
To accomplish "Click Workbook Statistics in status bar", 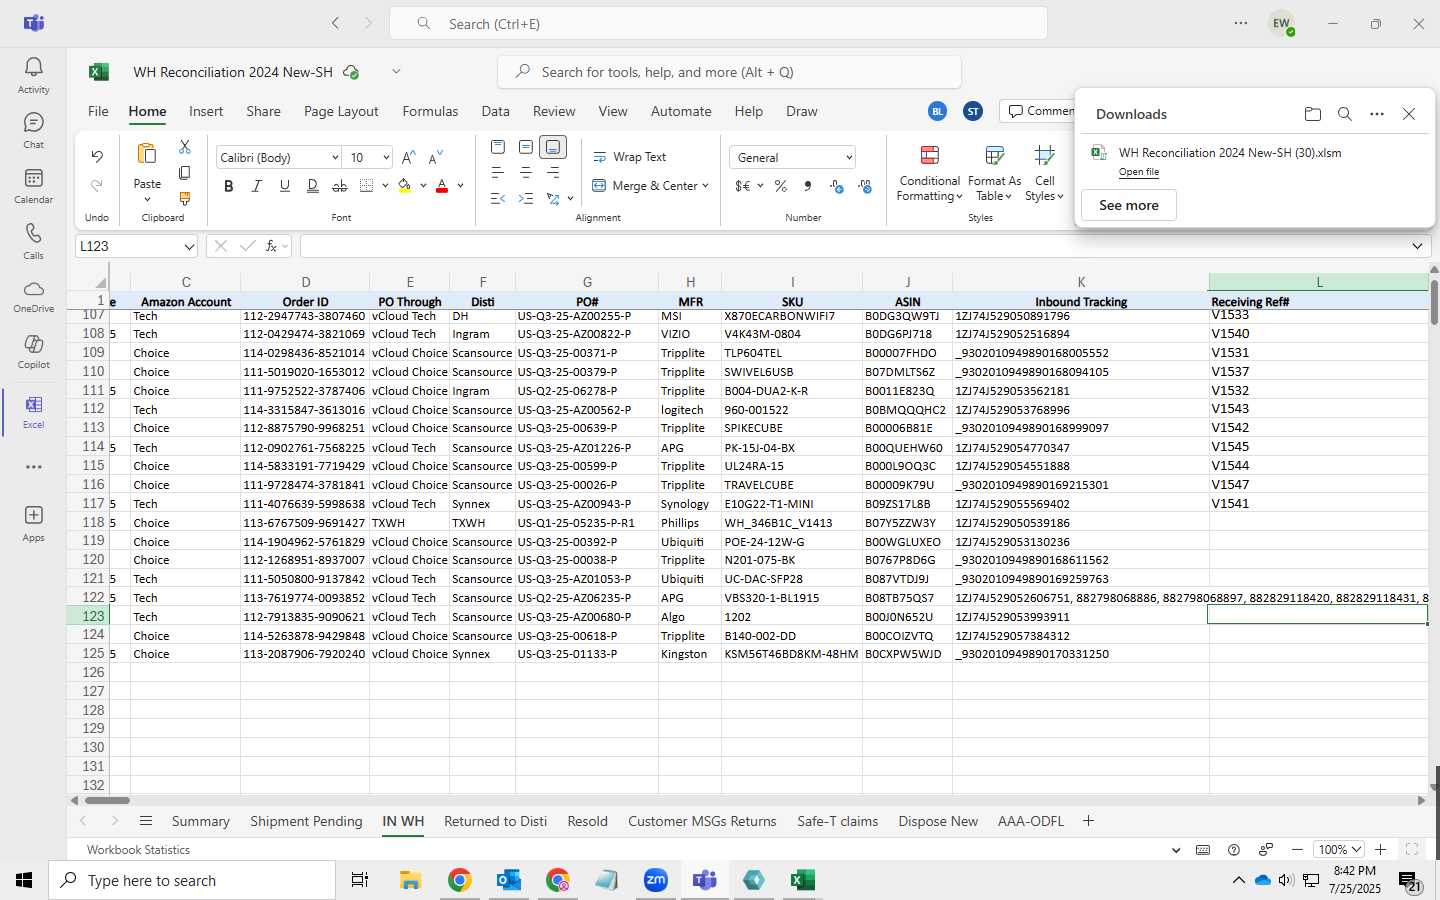I will click(x=138, y=850).
